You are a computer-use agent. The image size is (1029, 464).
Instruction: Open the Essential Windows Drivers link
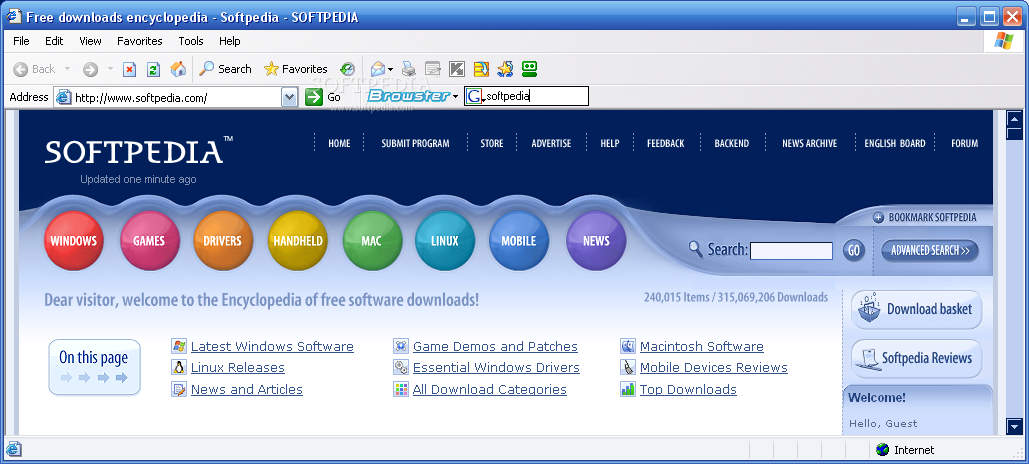click(496, 368)
